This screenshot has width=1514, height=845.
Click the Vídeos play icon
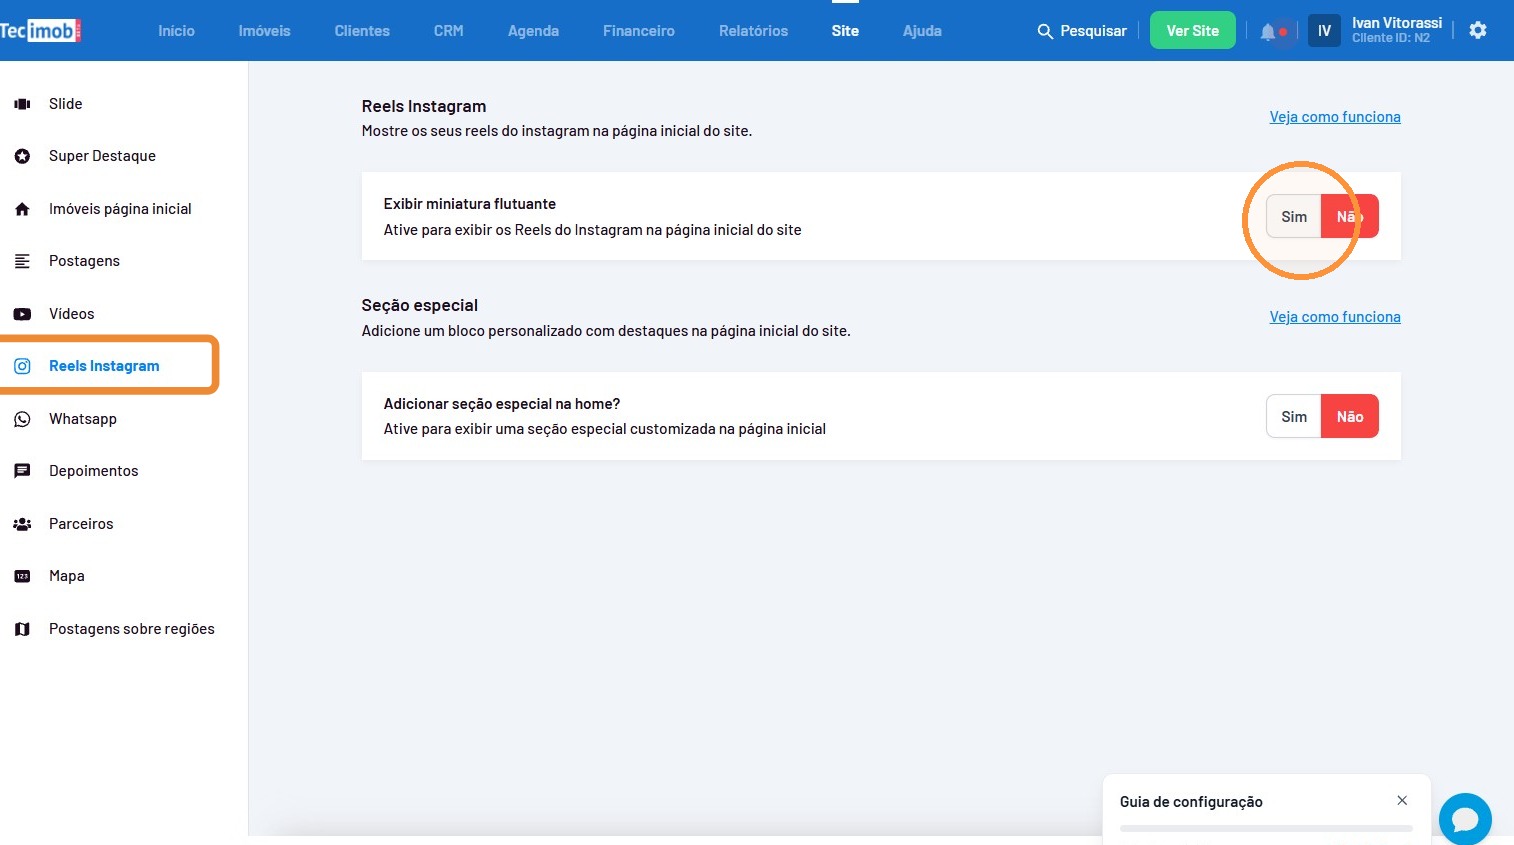22,314
